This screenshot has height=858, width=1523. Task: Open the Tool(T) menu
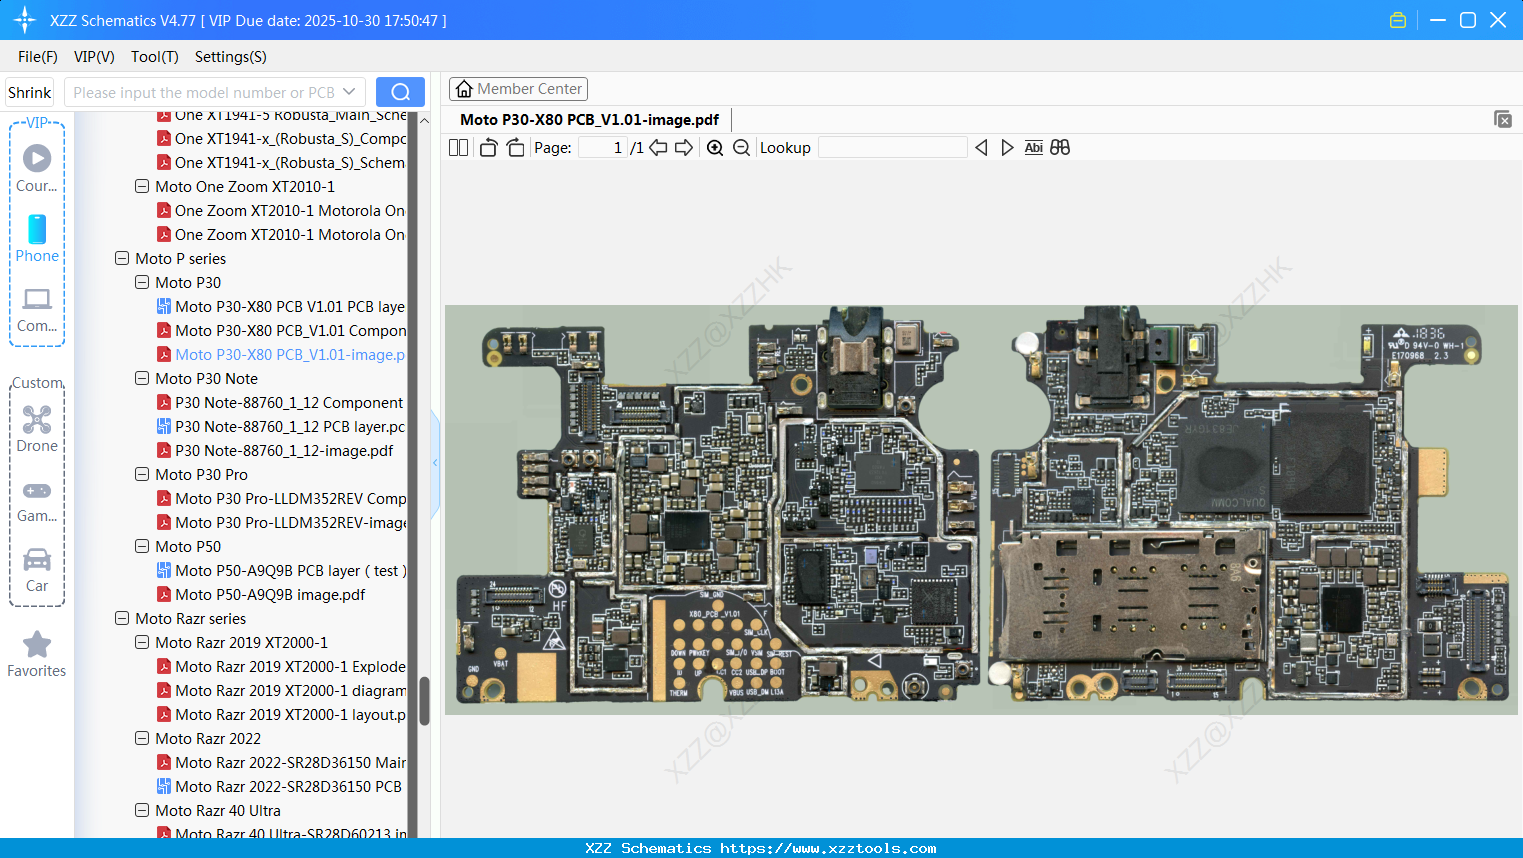[154, 57]
